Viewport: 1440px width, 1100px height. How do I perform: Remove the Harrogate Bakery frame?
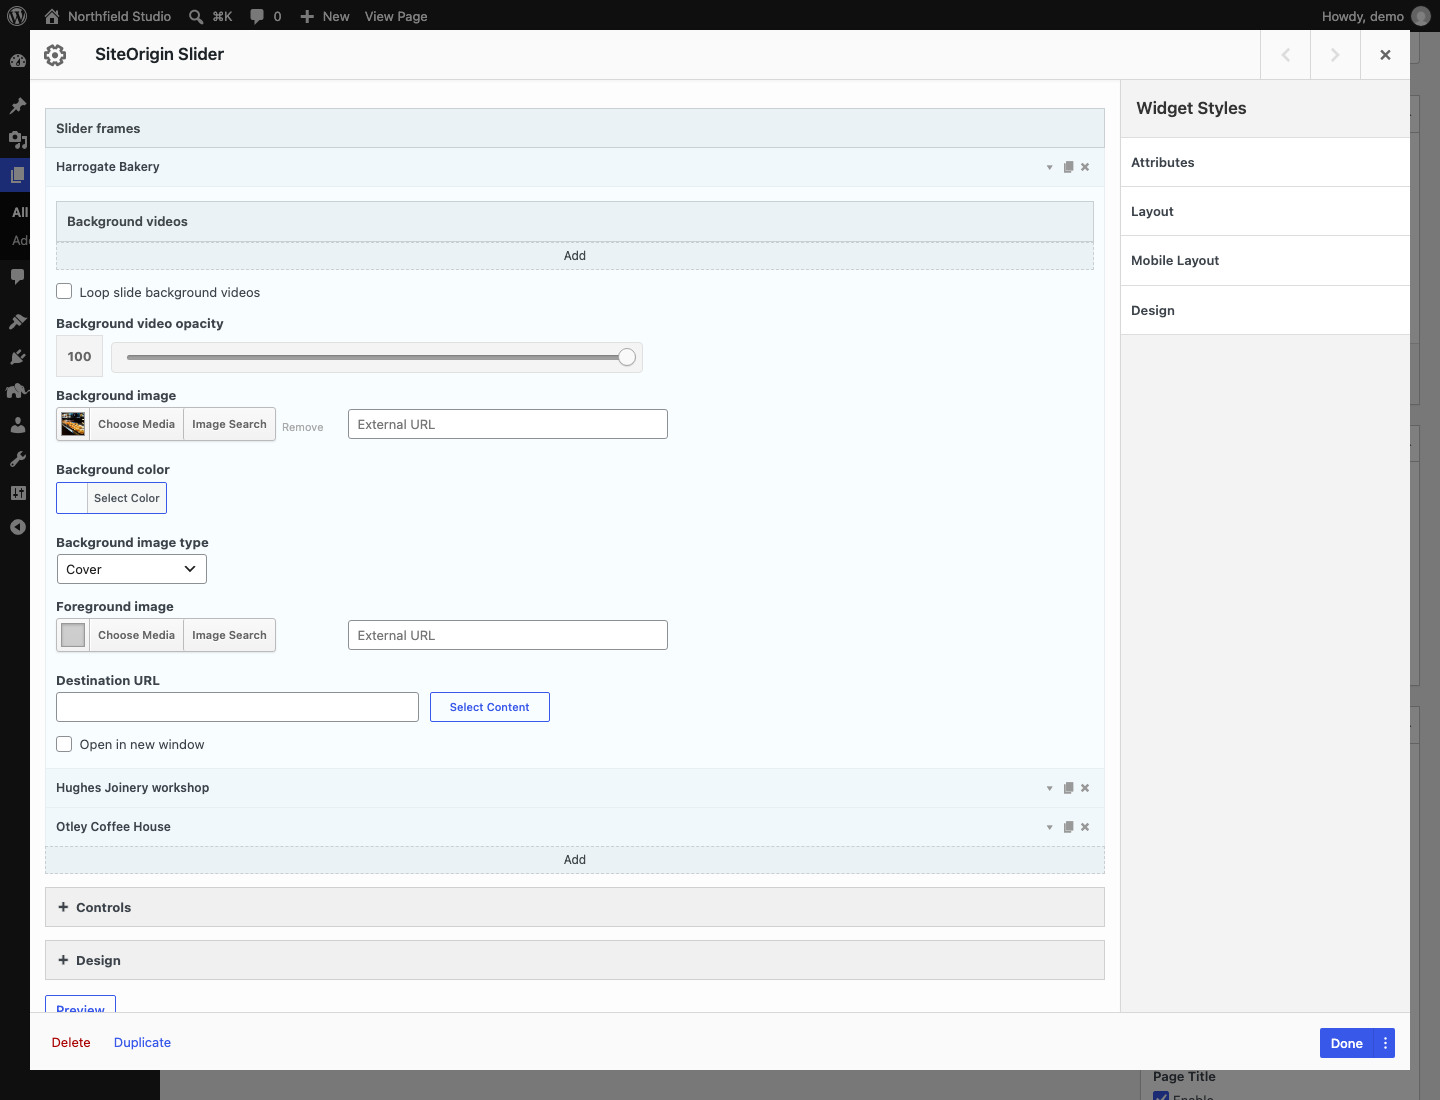click(1085, 167)
